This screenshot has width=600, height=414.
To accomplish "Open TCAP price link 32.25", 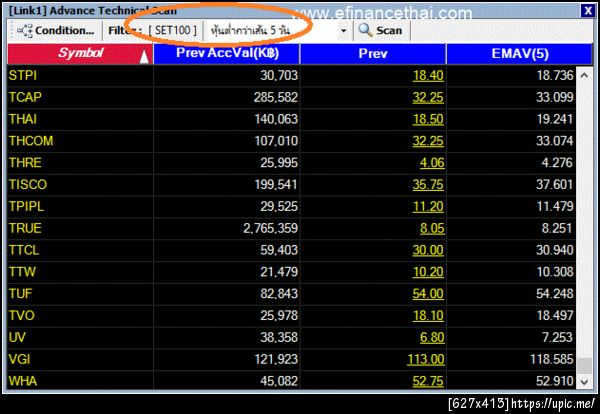I will pos(428,98).
